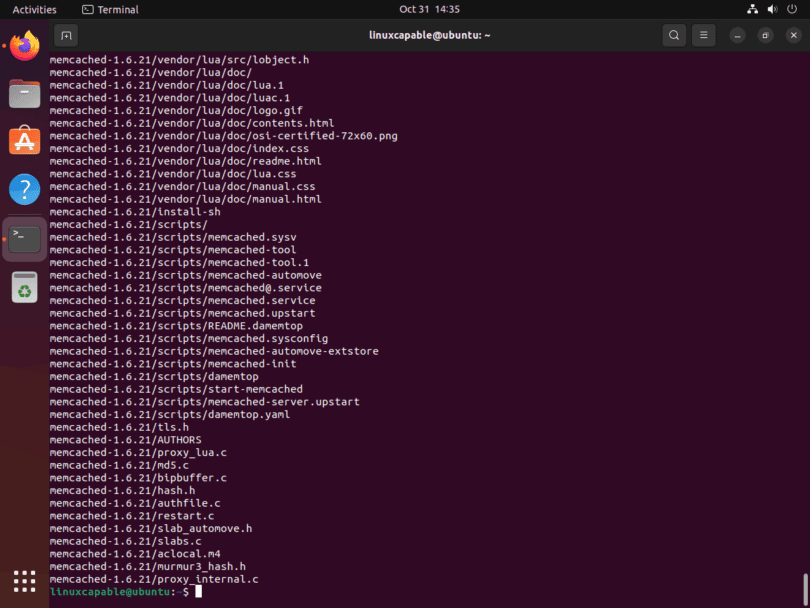This screenshot has height=608, width=810.
Task: Open the Help app in dock
Action: [25, 189]
